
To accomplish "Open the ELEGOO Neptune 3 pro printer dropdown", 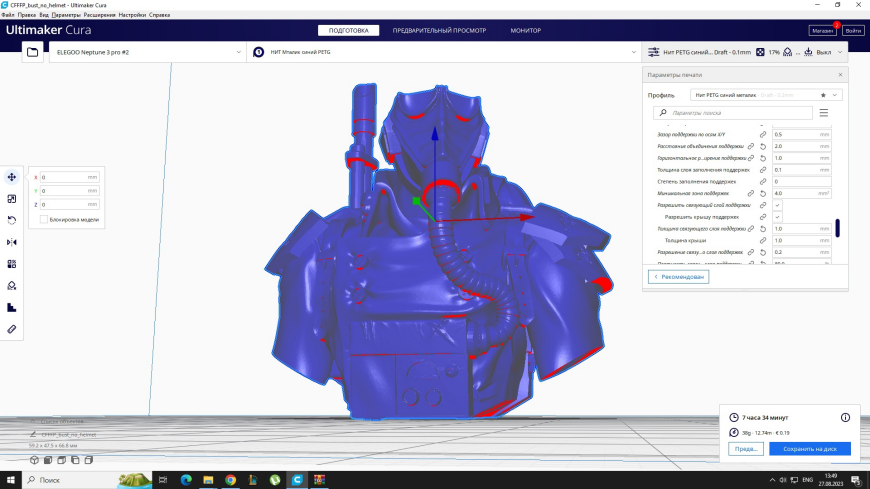I will [x=148, y=52].
